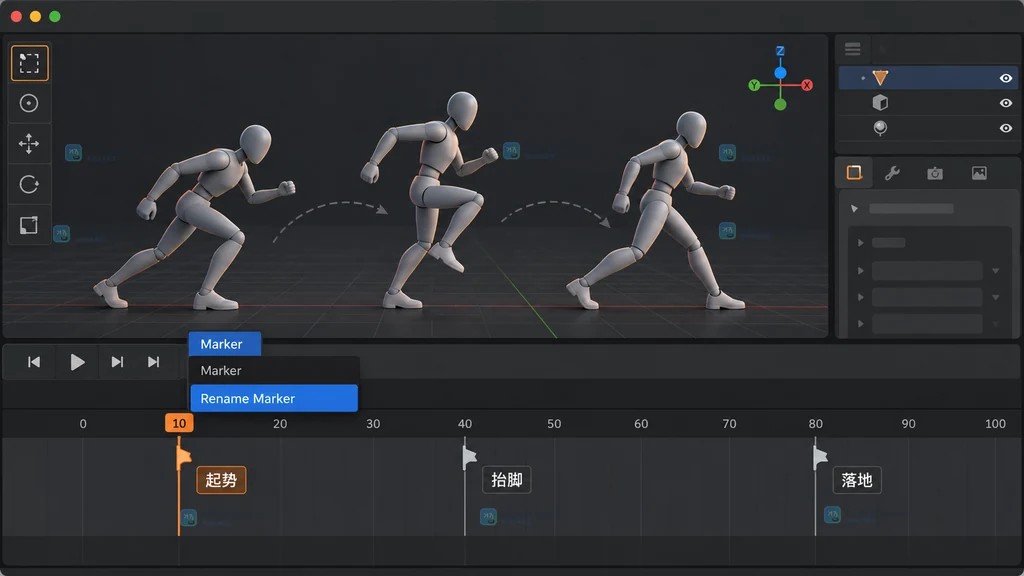Click the current frame indicator 10
1024x576 pixels.
click(x=179, y=423)
